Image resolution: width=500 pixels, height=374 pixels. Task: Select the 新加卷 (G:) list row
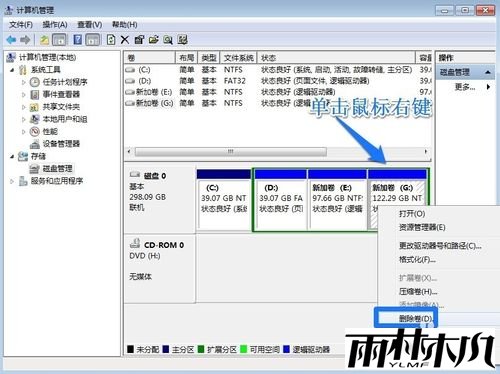[278, 103]
